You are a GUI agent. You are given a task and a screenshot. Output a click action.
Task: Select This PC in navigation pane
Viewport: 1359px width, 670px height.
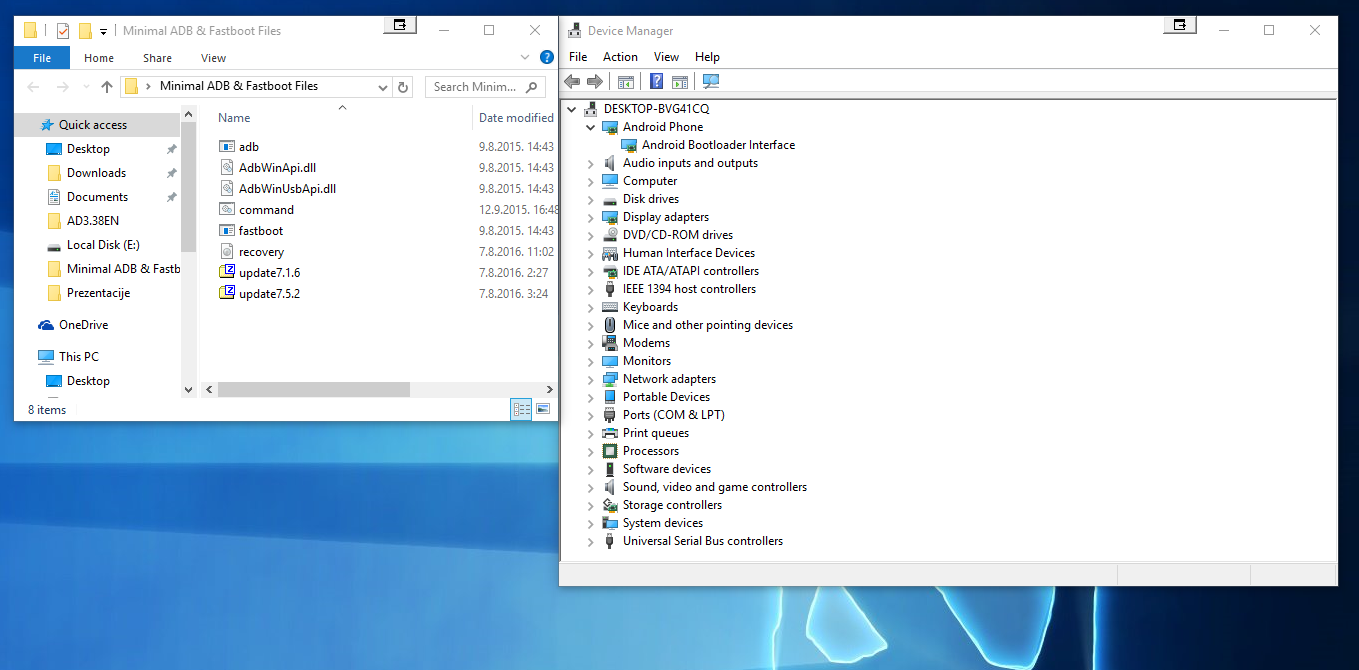coord(78,357)
